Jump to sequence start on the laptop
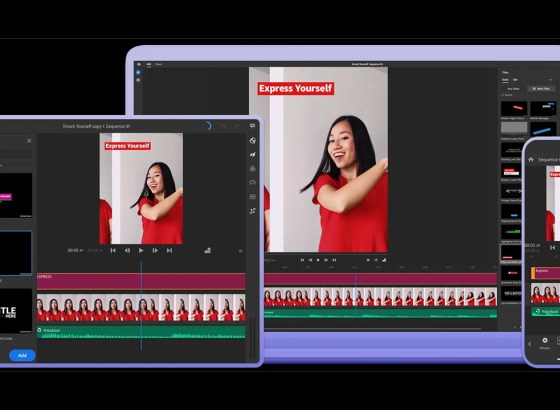The height and width of the screenshot is (410, 560). (x=302, y=260)
